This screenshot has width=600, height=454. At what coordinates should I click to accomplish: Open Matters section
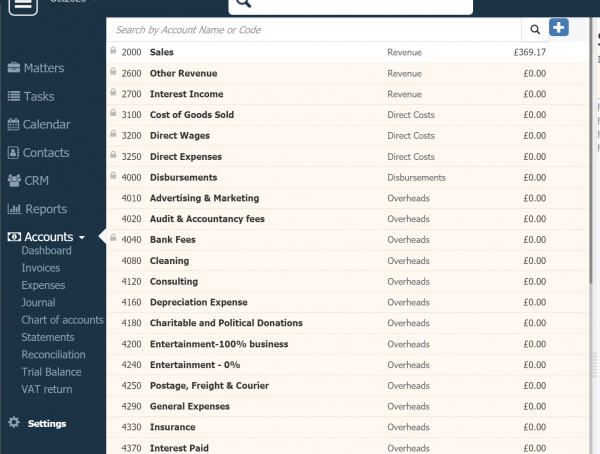coord(44,68)
